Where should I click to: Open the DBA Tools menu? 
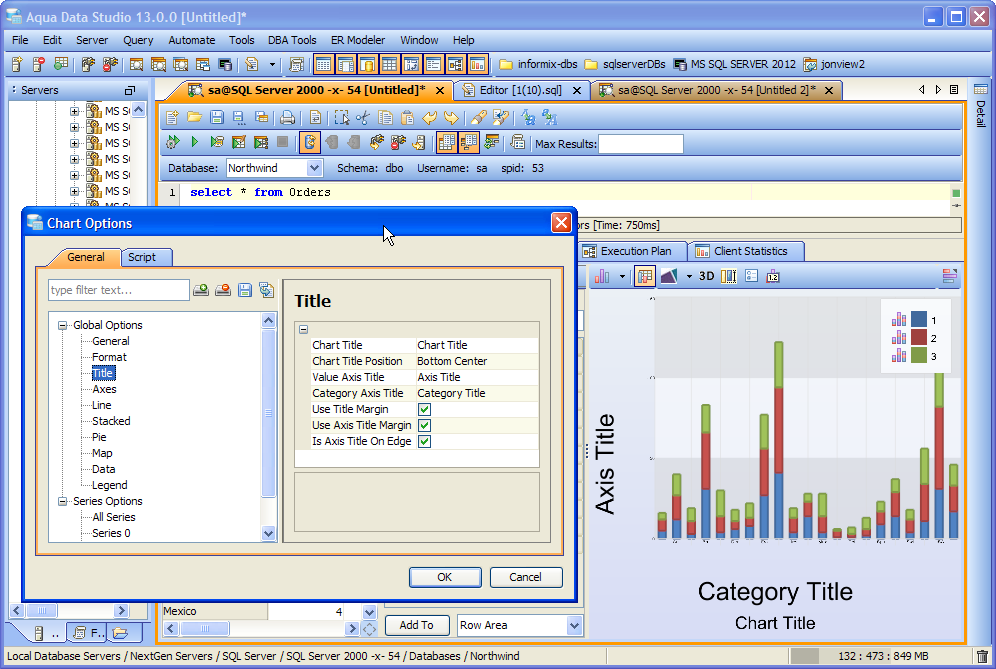point(292,40)
